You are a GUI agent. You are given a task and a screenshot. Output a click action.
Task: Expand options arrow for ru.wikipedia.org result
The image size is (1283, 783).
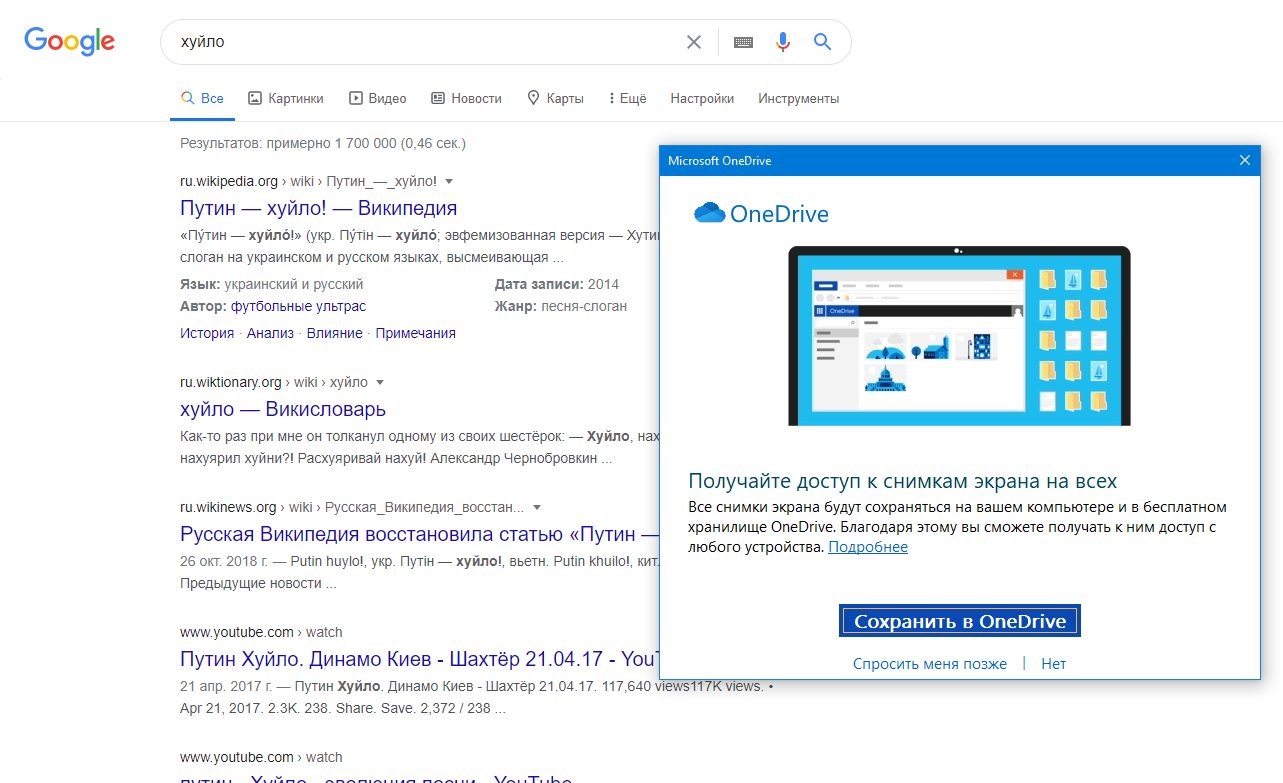[449, 182]
